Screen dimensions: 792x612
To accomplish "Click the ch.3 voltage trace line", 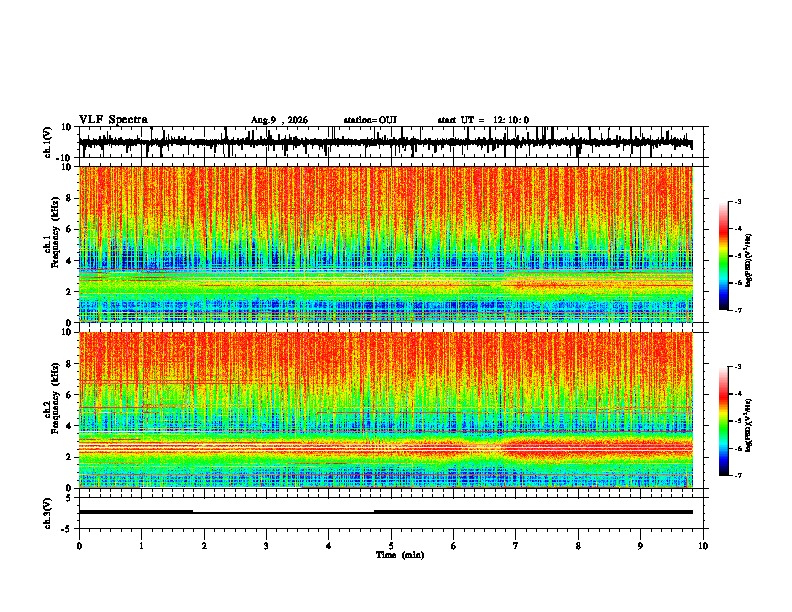I will [x=385, y=512].
